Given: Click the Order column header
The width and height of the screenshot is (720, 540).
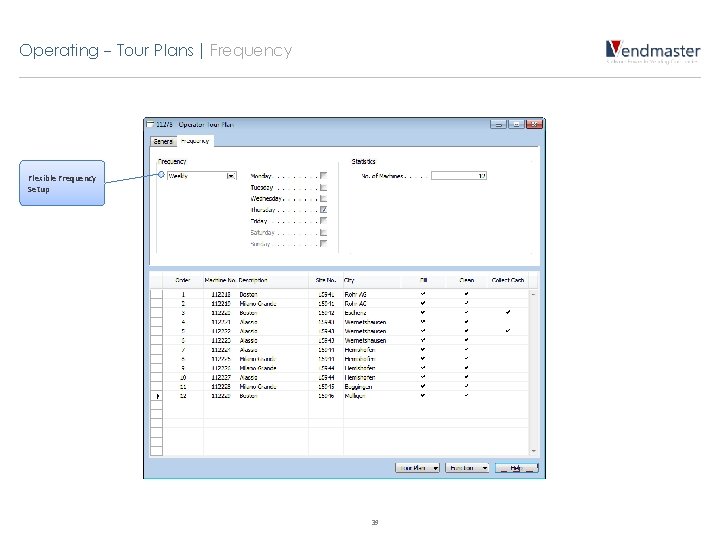Looking at the screenshot, I should pyautogui.click(x=183, y=280).
